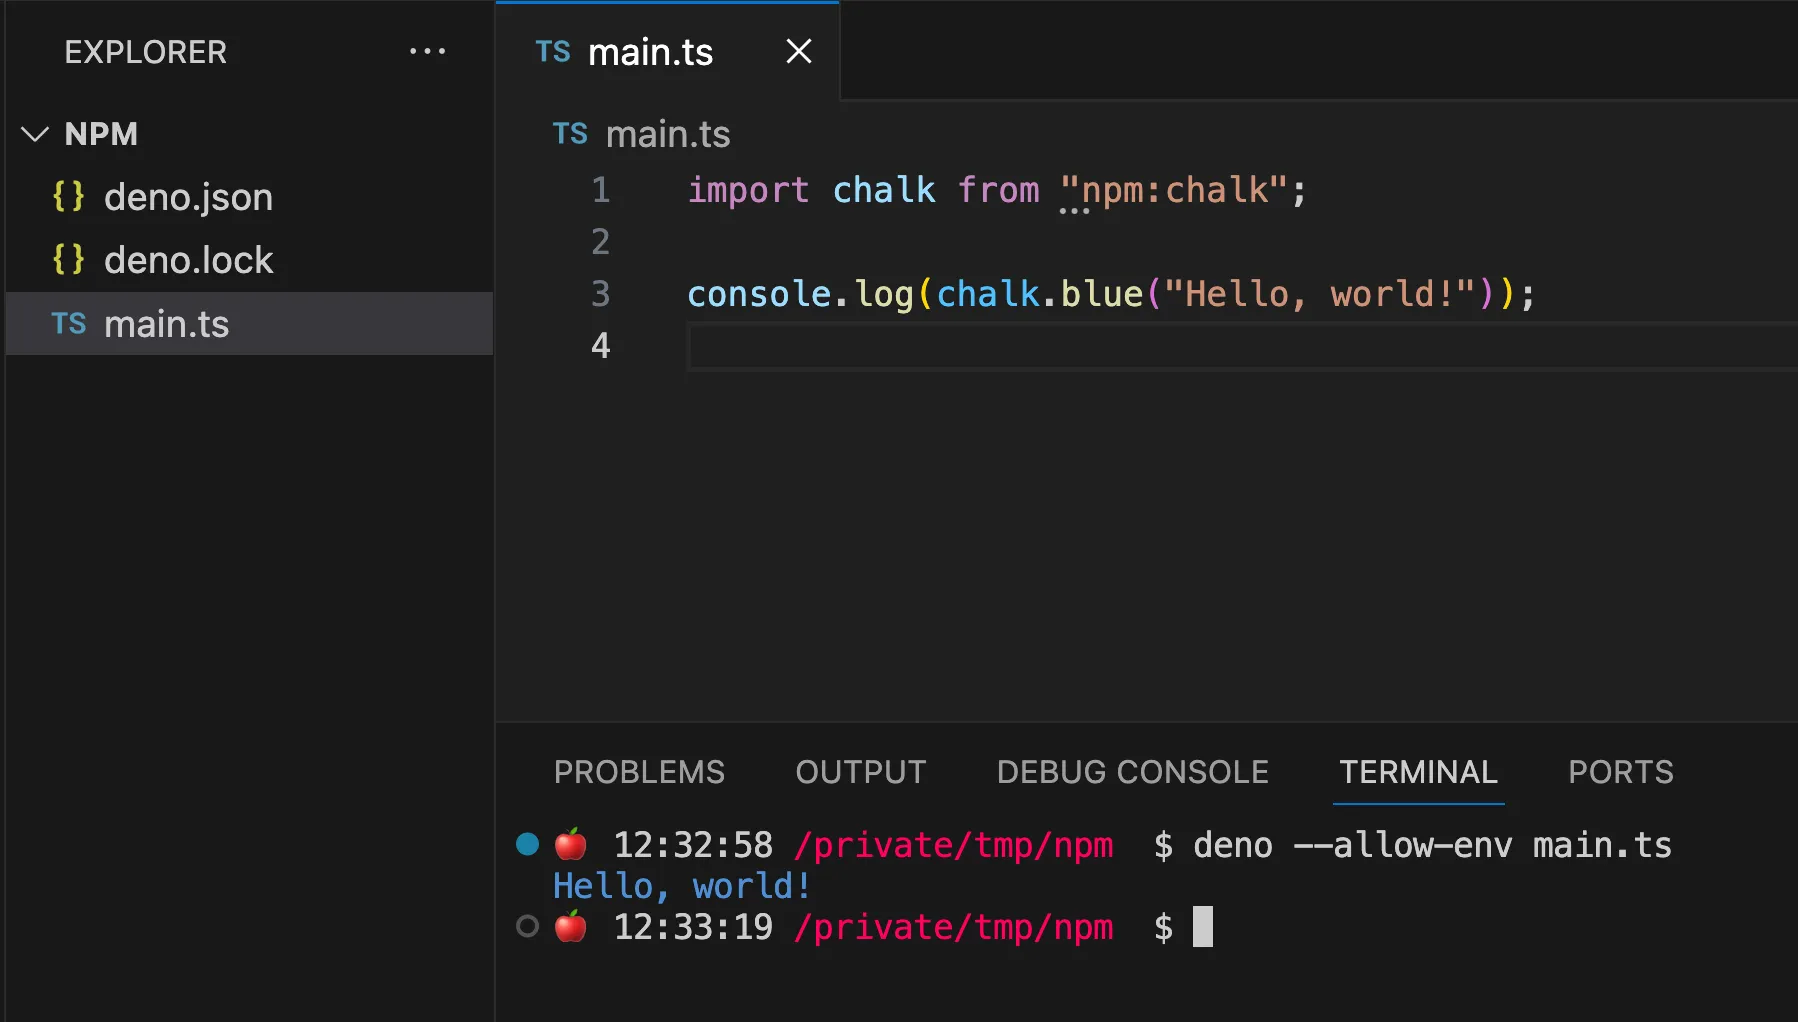Click the JSON braces icon beside deno.json

click(x=69, y=197)
